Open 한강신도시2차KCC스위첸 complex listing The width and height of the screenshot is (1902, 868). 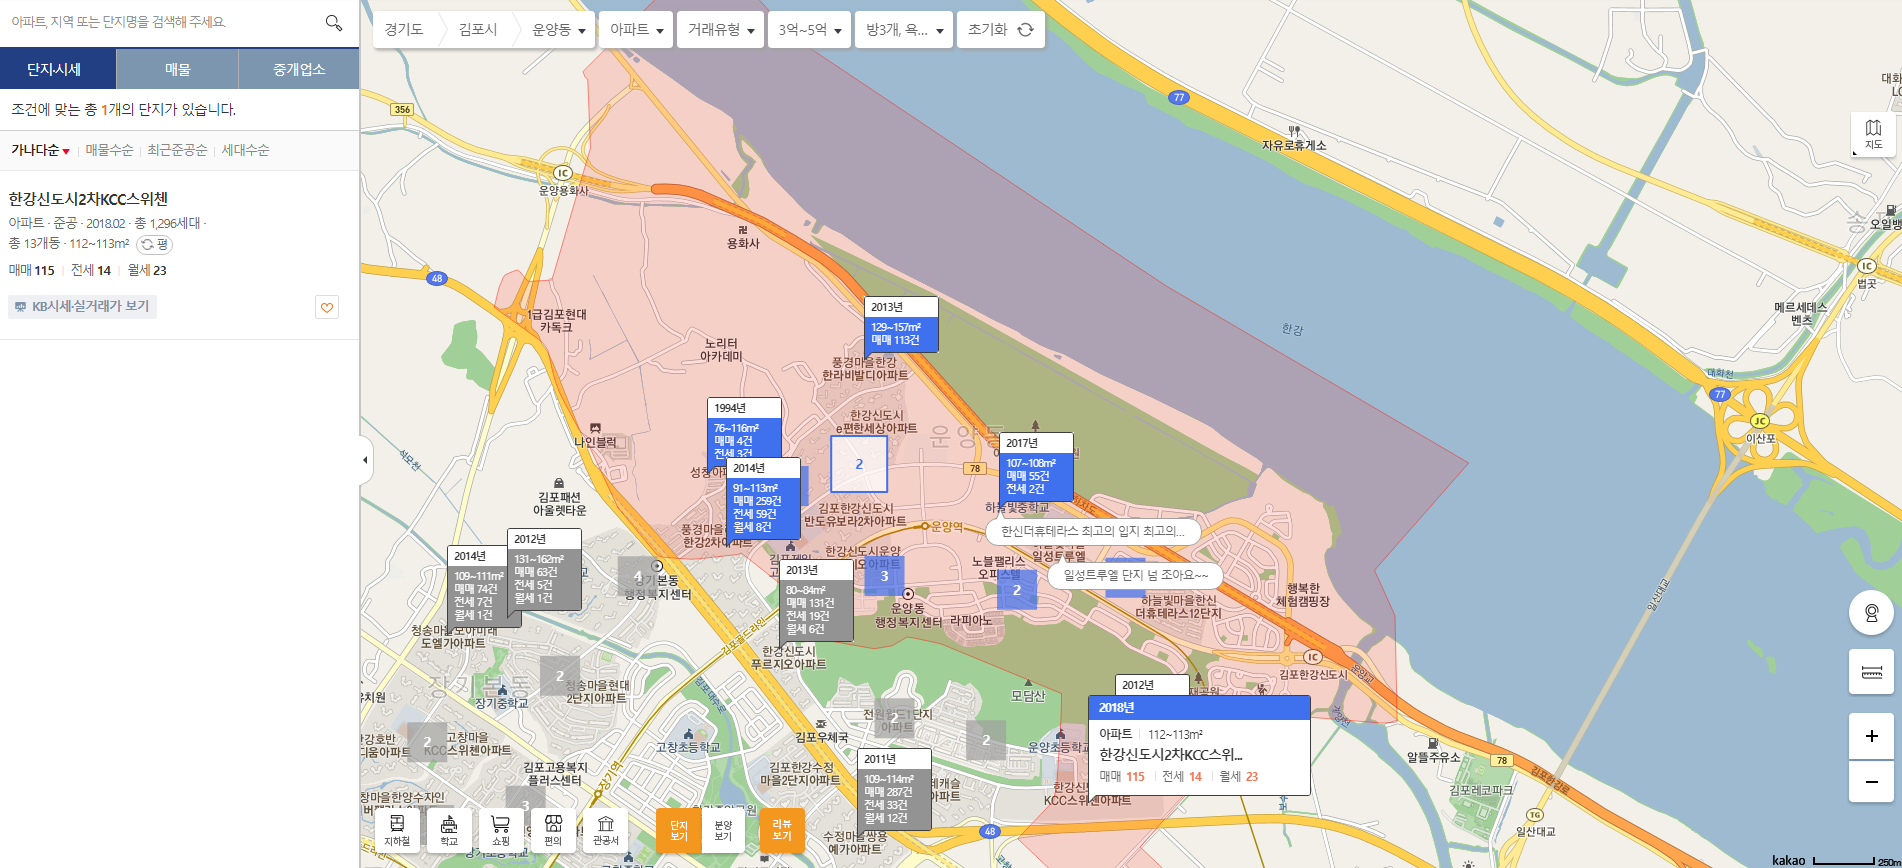[x=88, y=199]
